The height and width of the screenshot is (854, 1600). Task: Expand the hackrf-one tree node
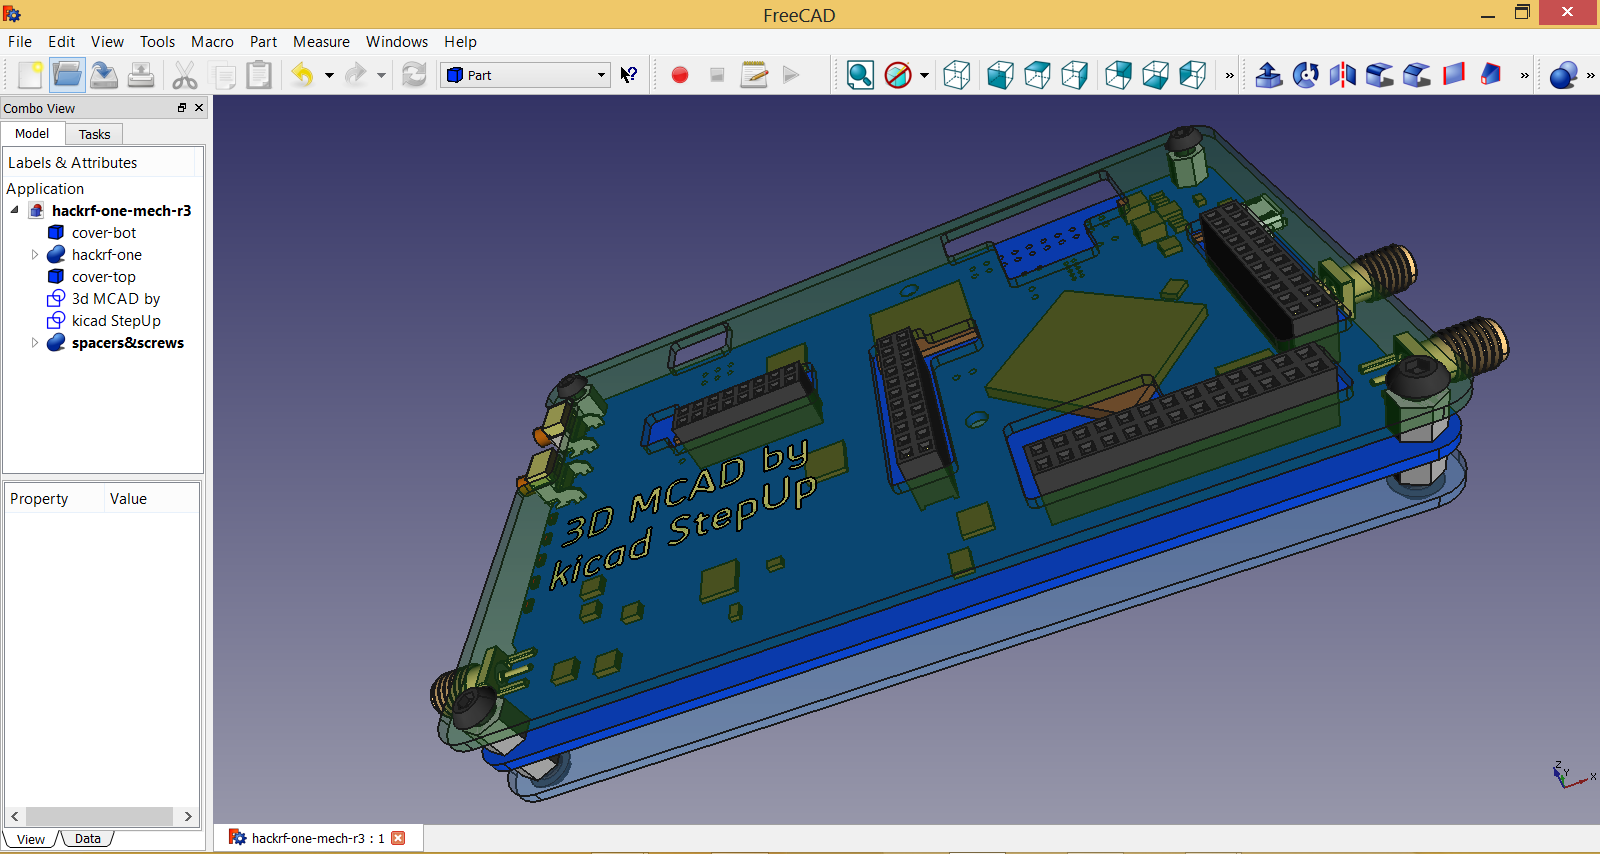tap(35, 255)
